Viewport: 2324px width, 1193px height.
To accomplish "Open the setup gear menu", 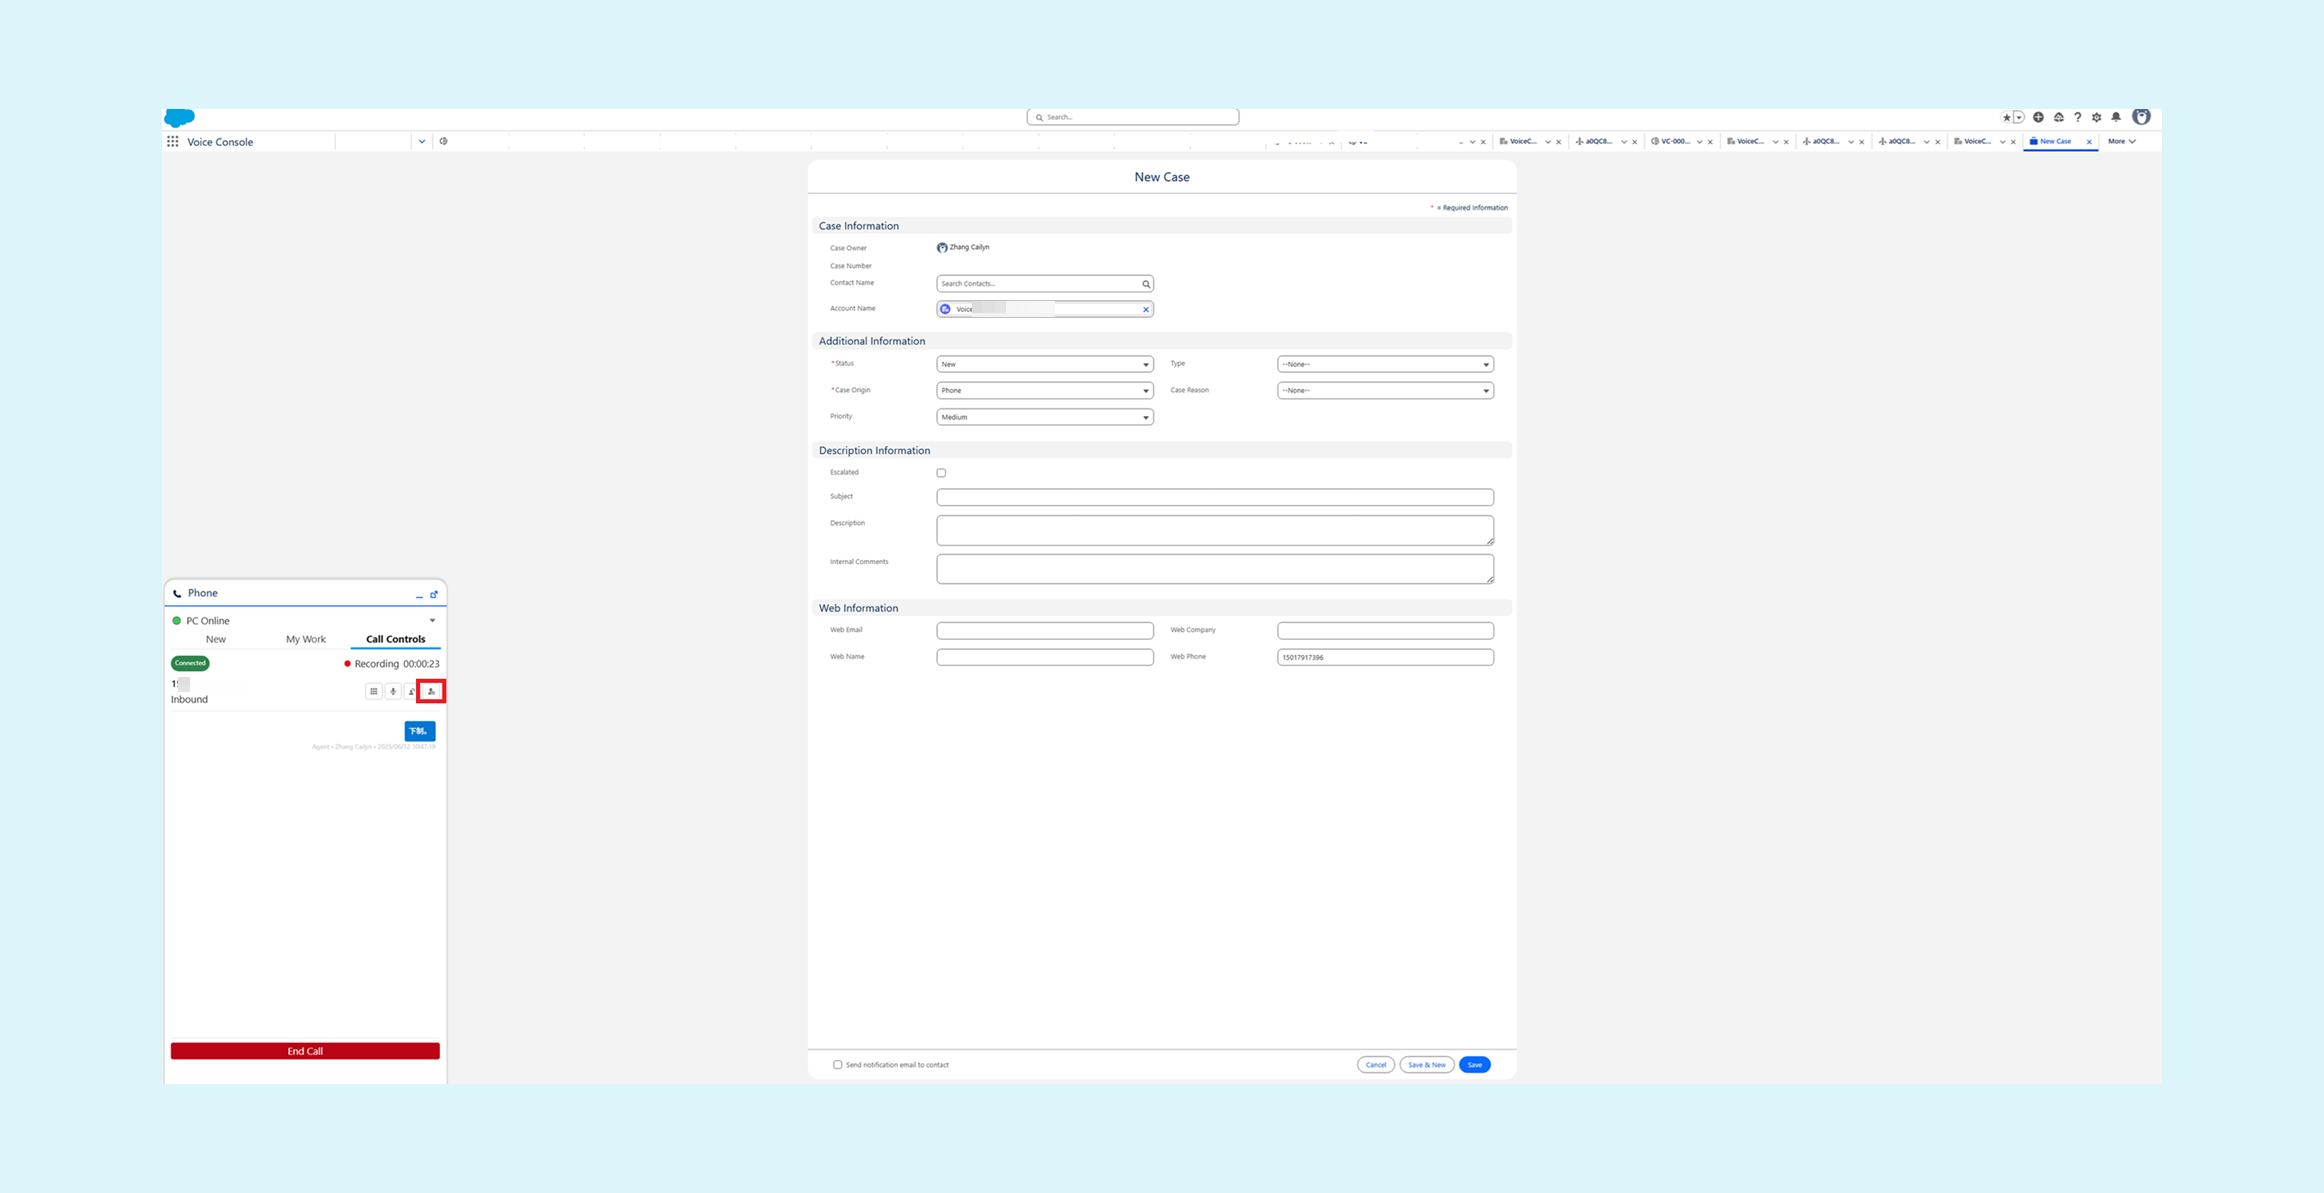I will coord(2097,117).
